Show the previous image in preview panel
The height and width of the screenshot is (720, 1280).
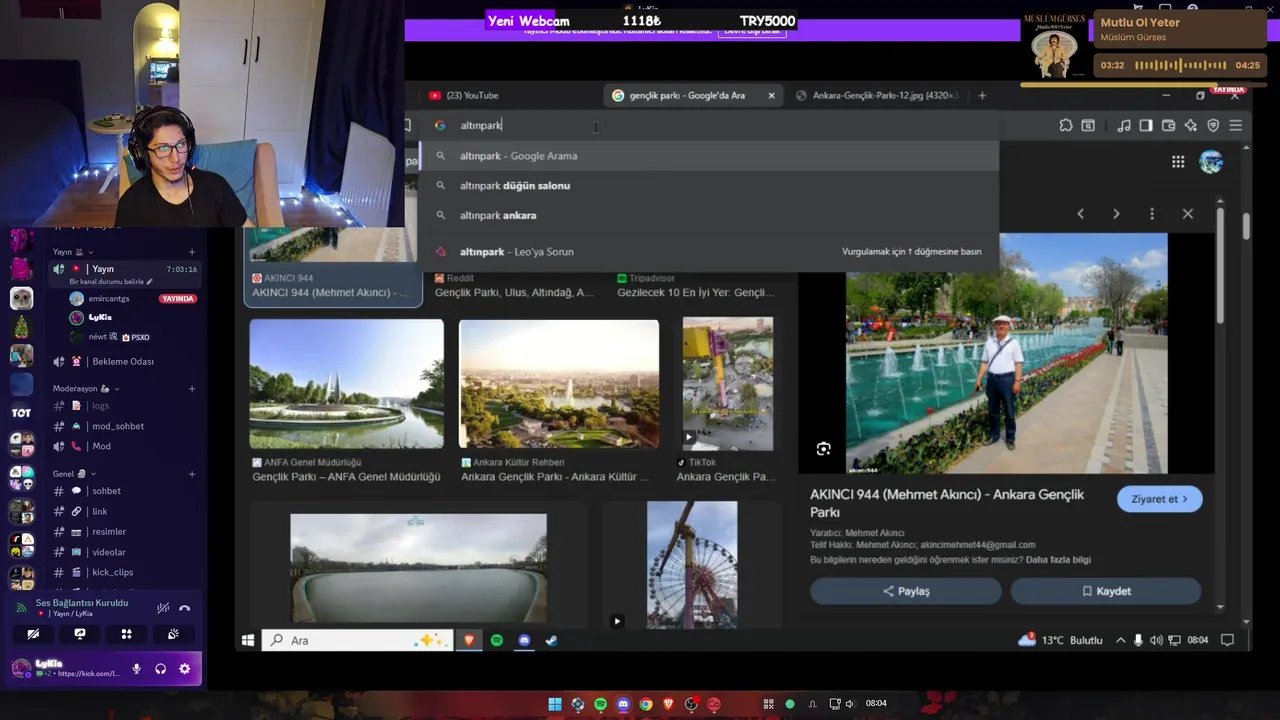point(1080,214)
